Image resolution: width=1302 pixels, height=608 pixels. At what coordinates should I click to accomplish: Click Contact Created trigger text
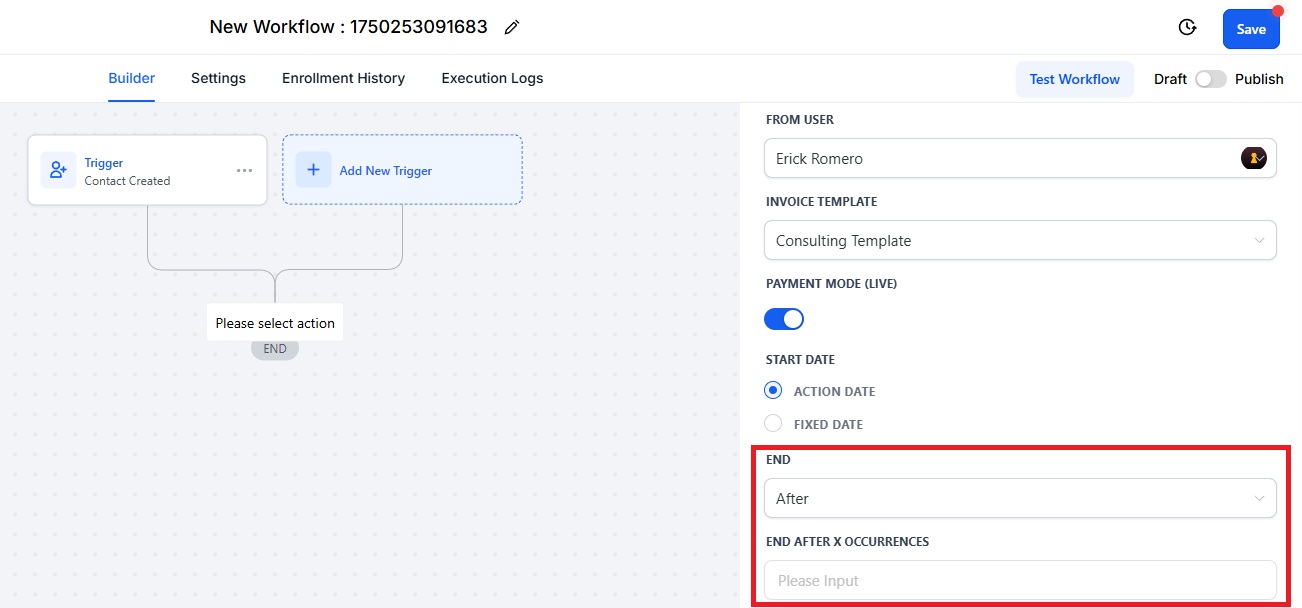coord(127,181)
